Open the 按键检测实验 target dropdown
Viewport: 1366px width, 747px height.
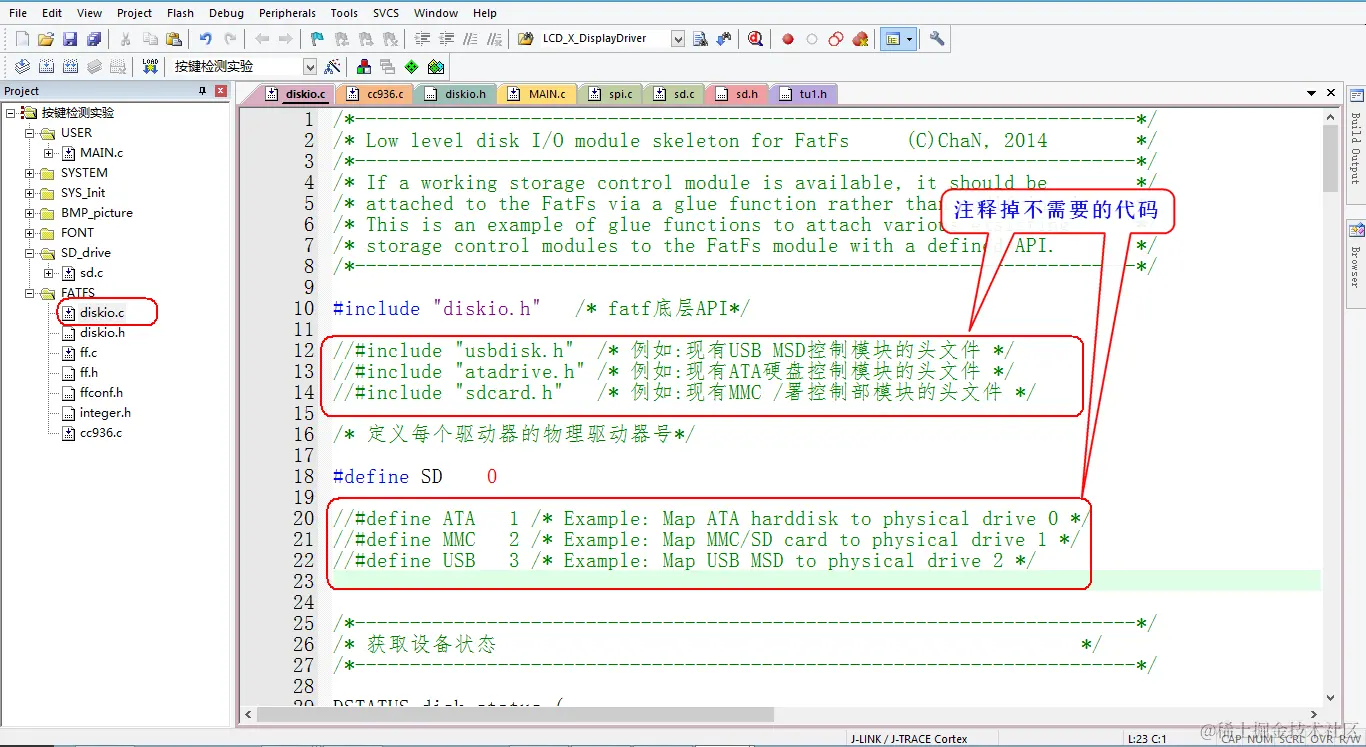[x=310, y=67]
